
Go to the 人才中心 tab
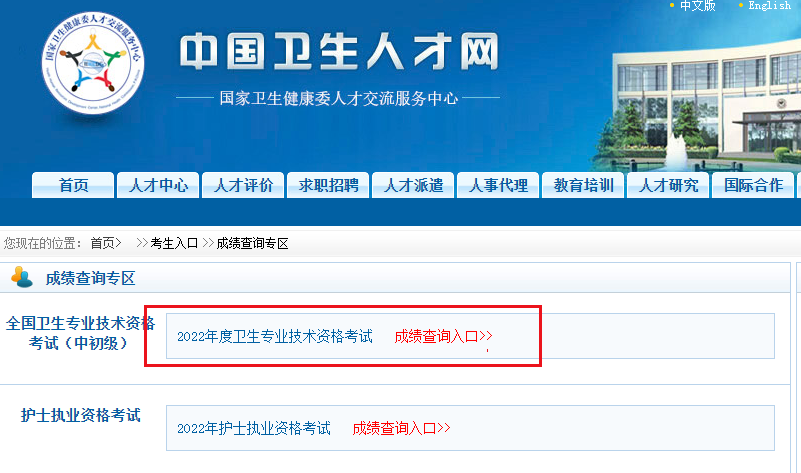pyautogui.click(x=158, y=185)
